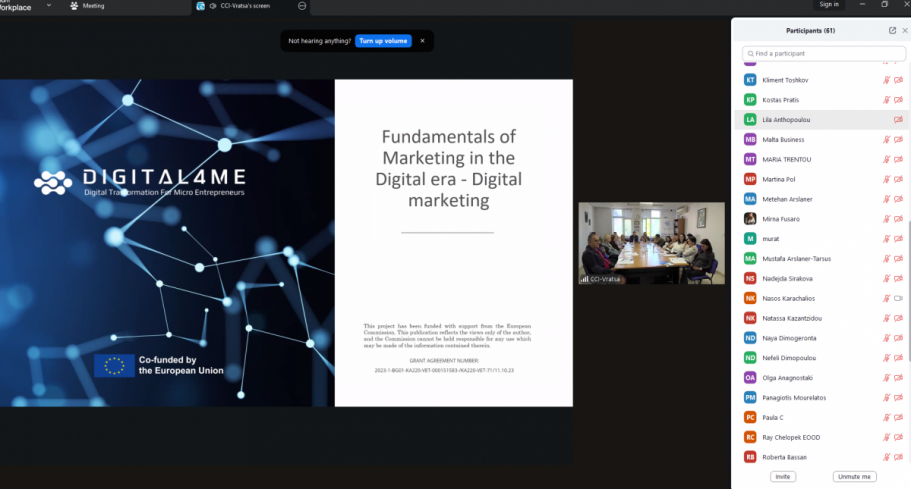Click Lila Anthopoulou's camera-off icon
Screen dimensions: 911x489
[898, 120]
